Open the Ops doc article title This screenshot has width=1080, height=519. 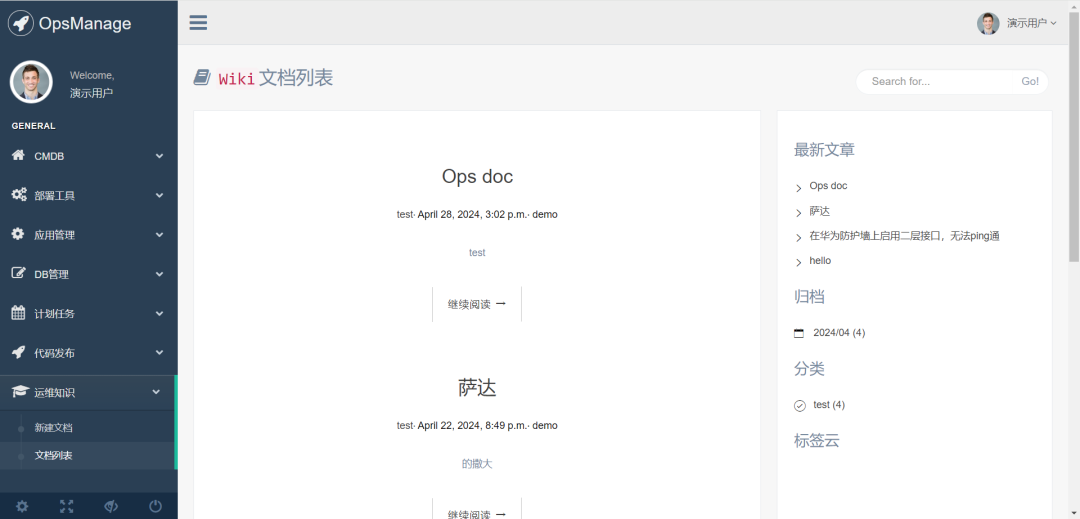coord(477,177)
